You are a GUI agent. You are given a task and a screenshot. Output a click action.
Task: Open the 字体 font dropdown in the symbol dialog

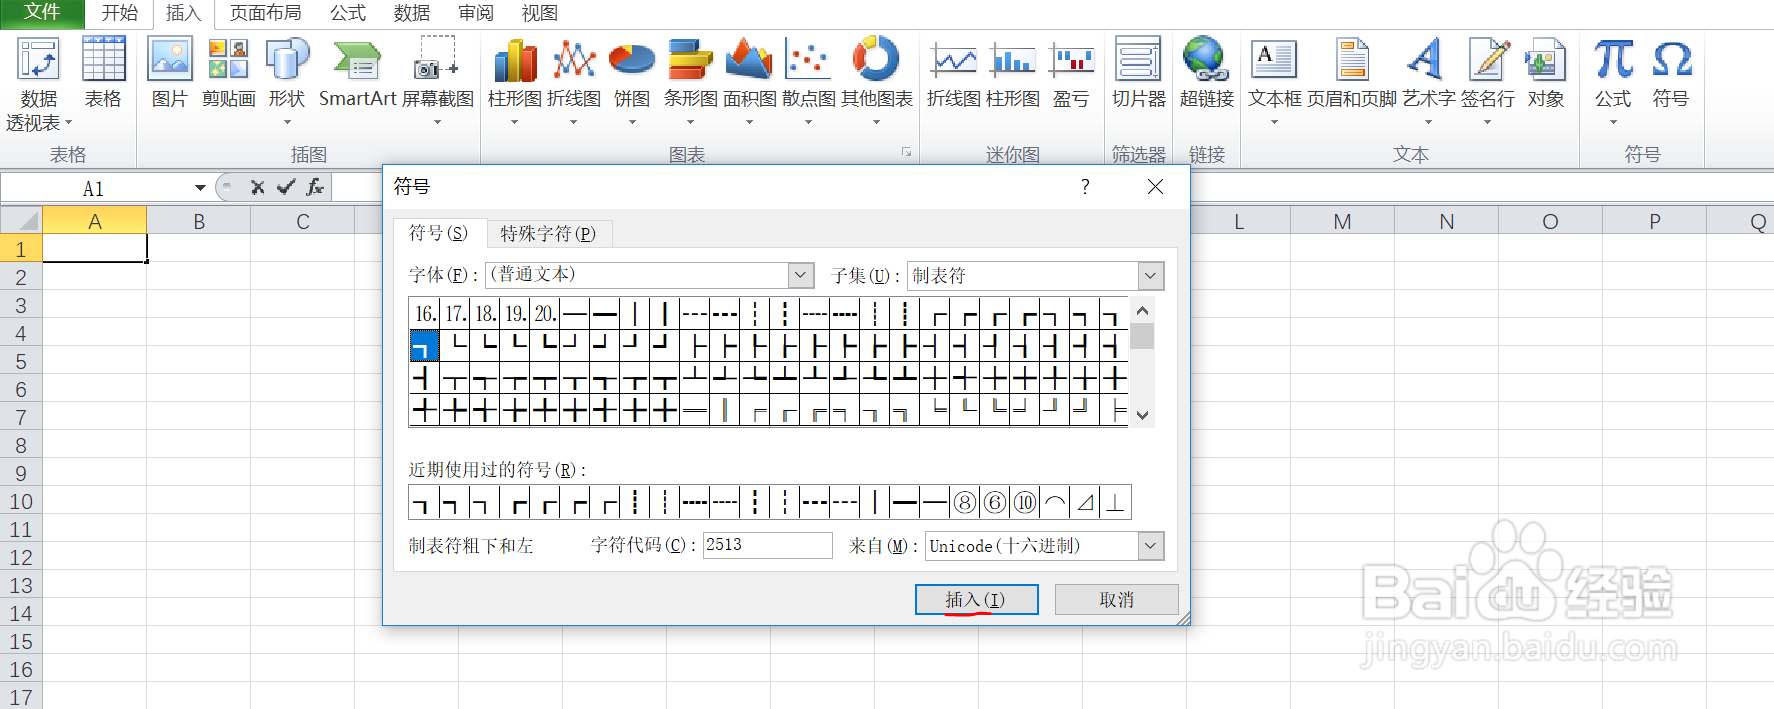click(800, 275)
